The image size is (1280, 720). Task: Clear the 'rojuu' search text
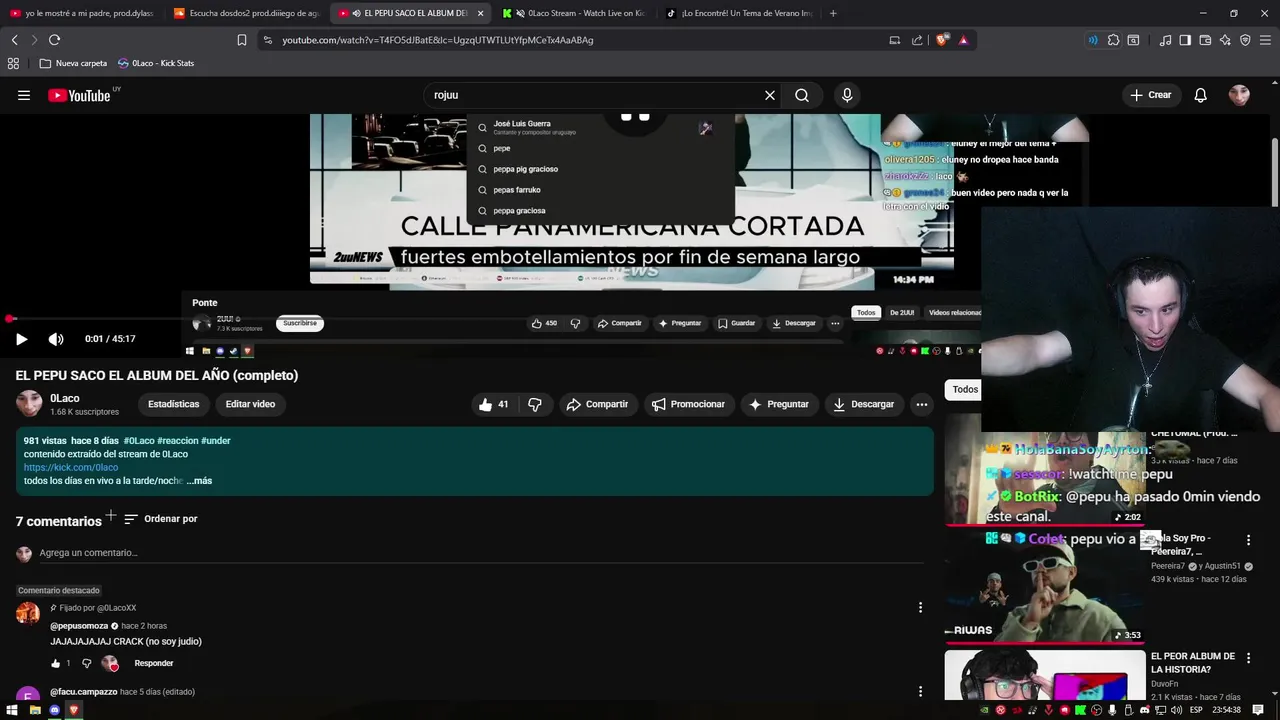(770, 95)
